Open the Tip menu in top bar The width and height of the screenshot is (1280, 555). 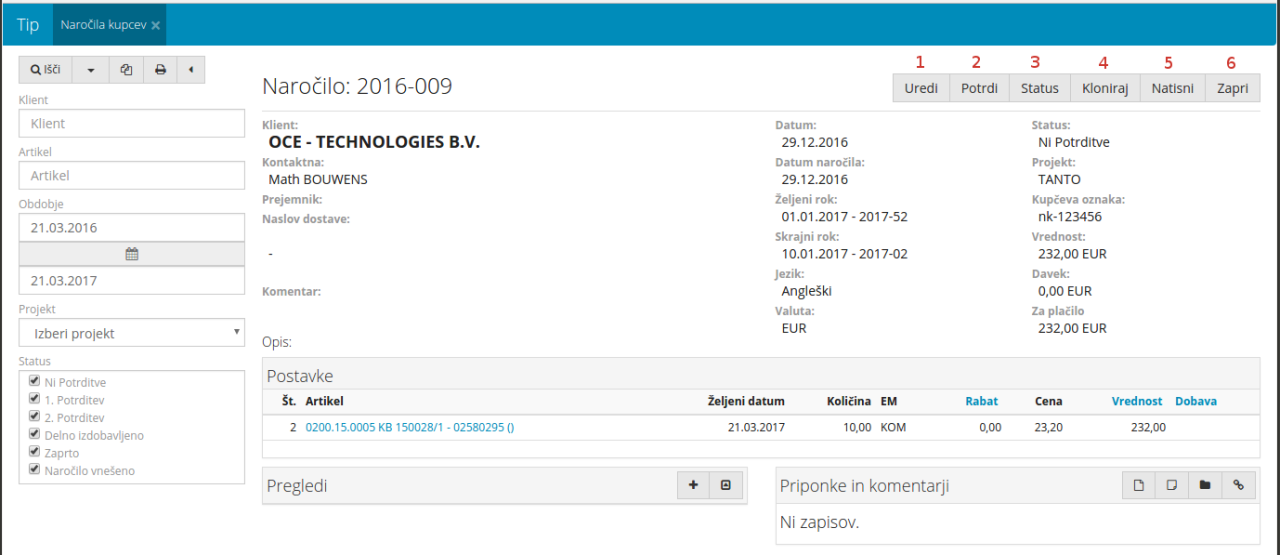click(x=28, y=25)
